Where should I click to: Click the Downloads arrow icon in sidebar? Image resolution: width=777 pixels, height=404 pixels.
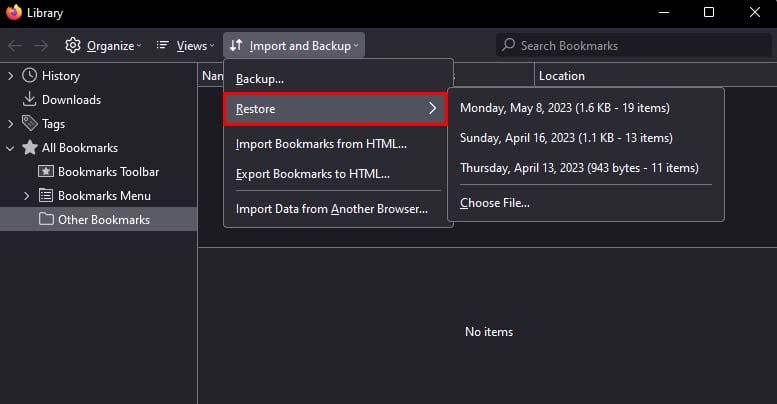point(30,100)
